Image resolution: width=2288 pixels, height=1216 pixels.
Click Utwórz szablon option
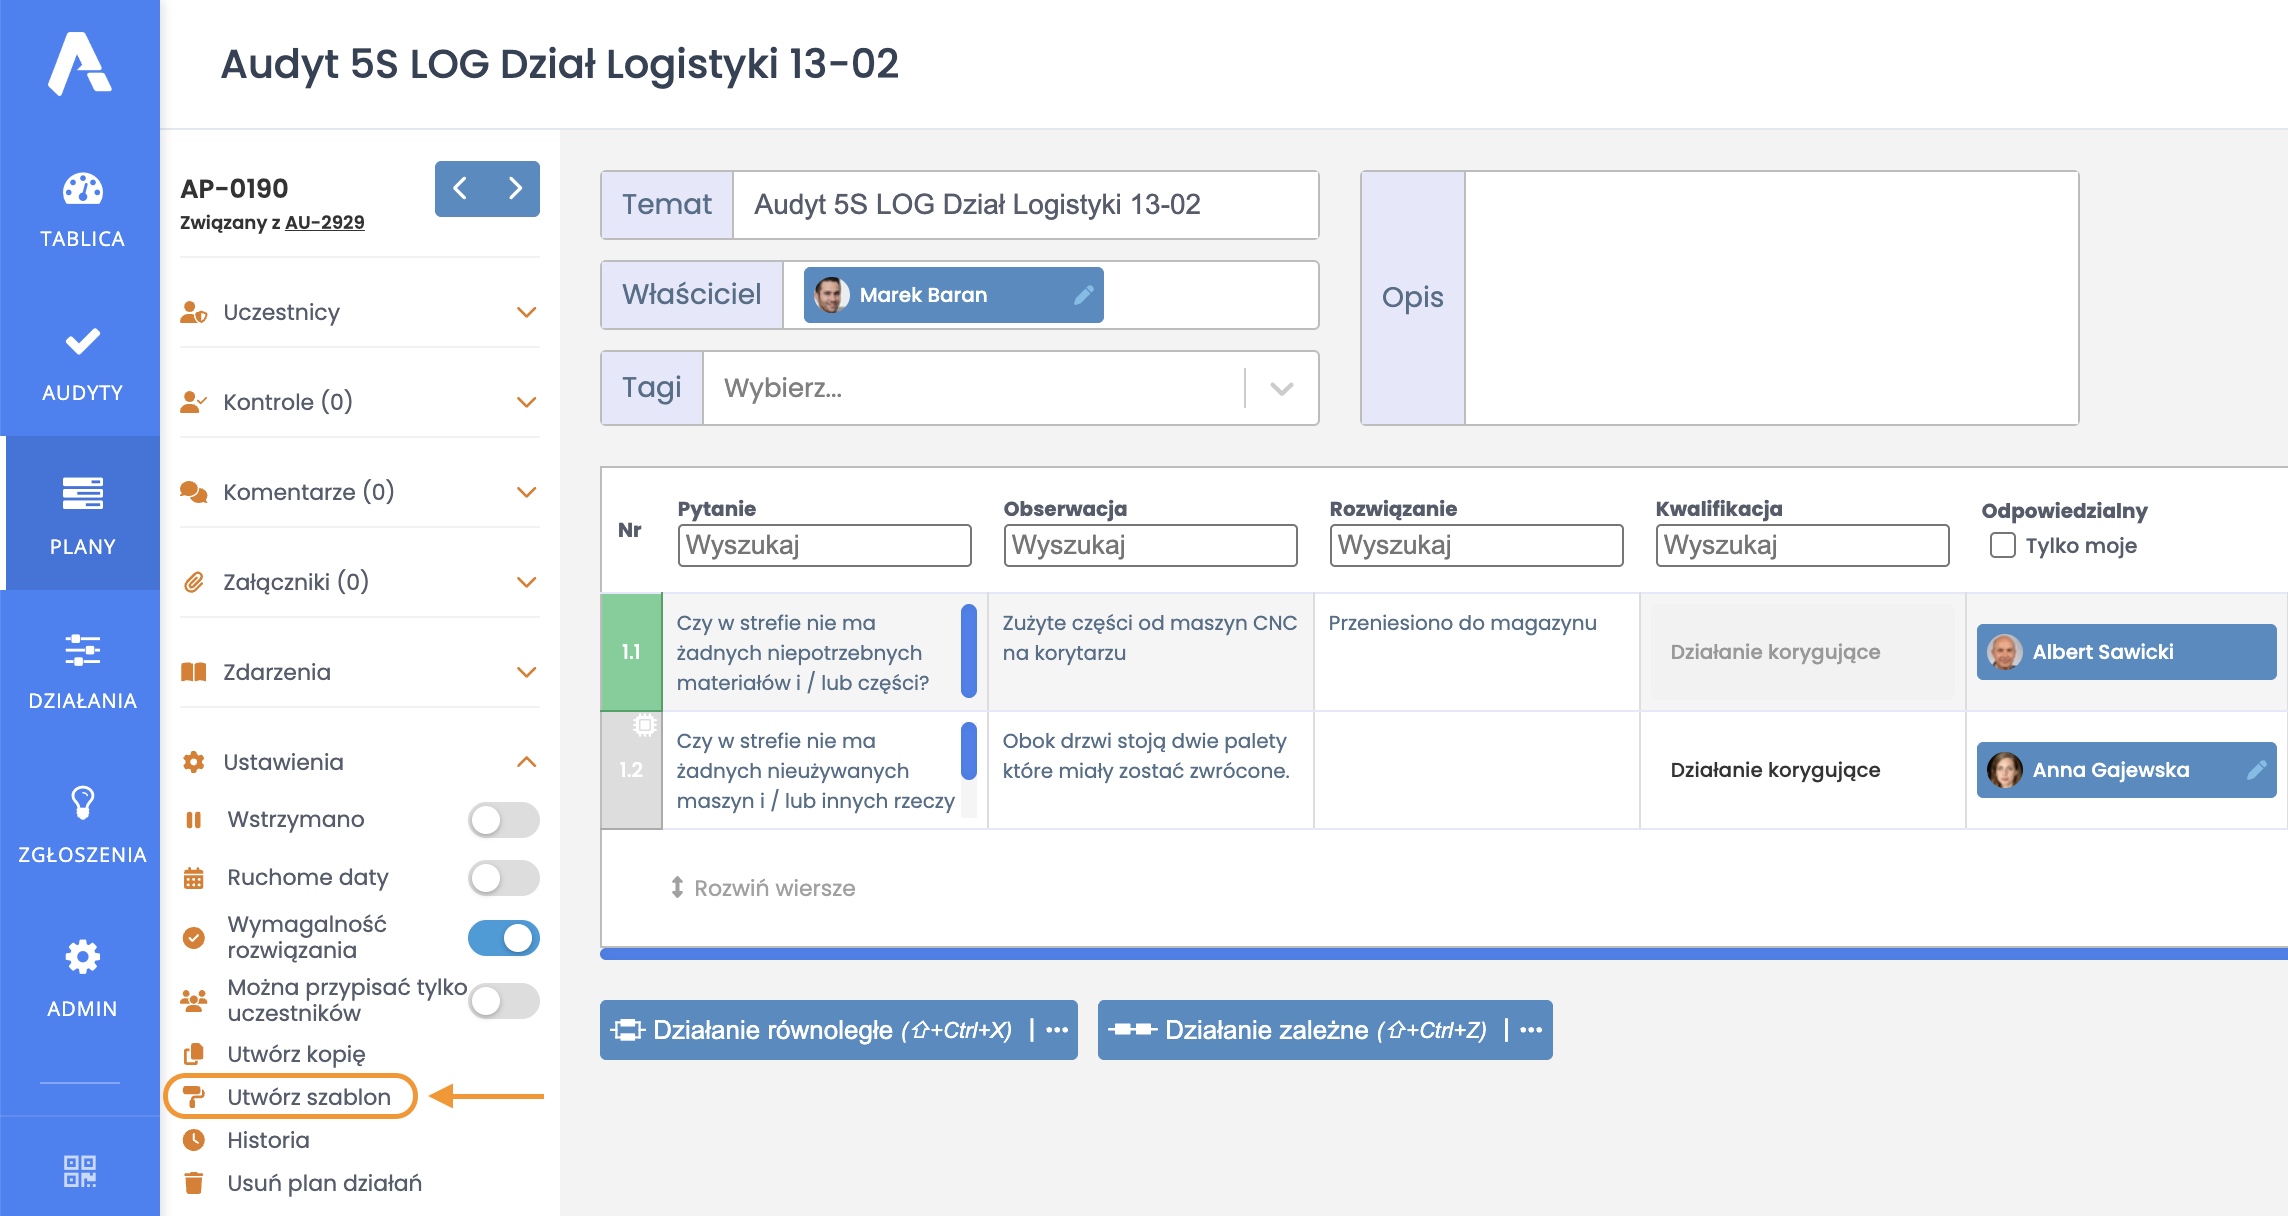tap(308, 1097)
